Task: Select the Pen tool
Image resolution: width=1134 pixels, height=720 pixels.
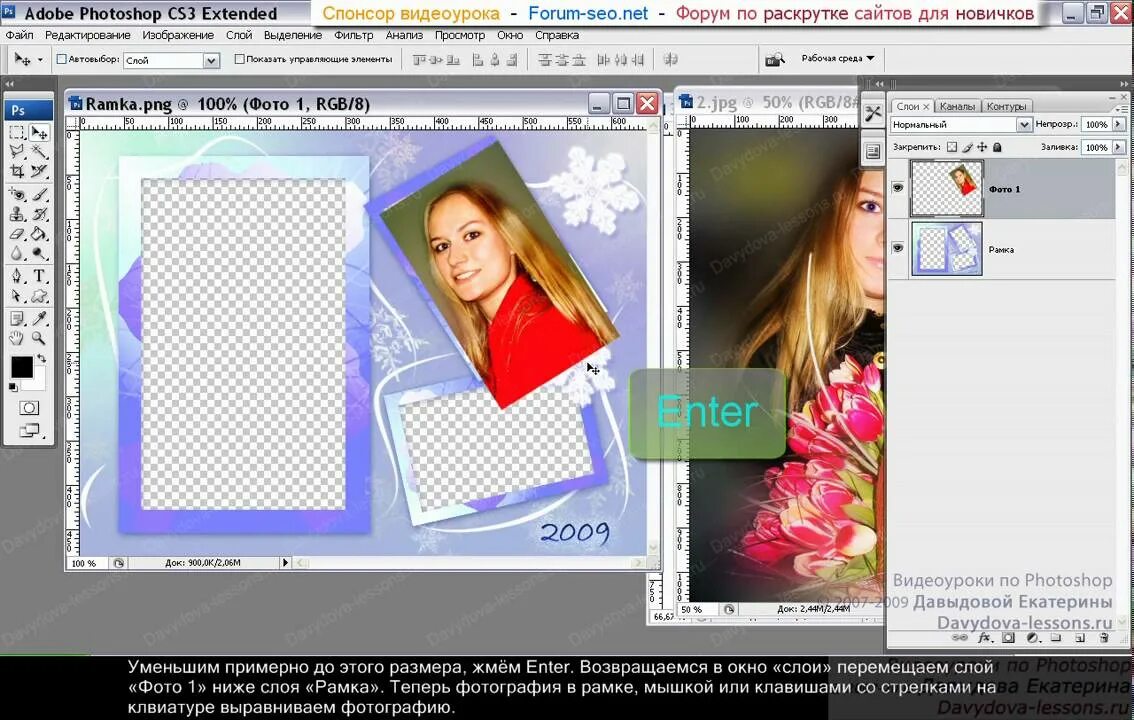Action: (x=17, y=276)
